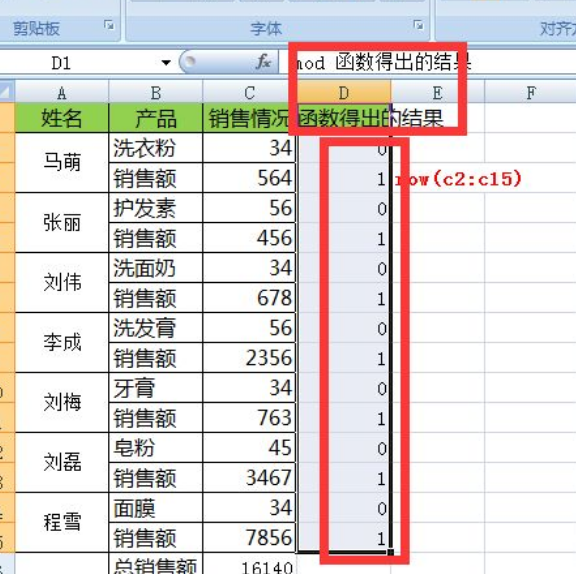Select the 销售额 cell beside 564

coord(155,178)
